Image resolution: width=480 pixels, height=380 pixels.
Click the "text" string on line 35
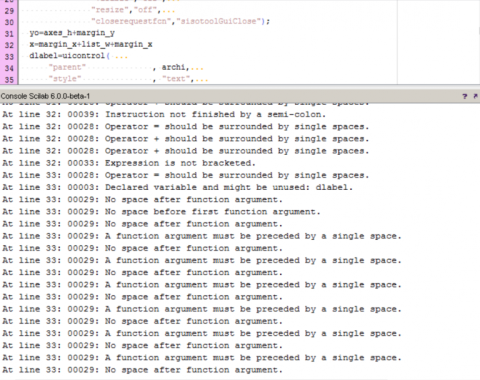coord(176,79)
